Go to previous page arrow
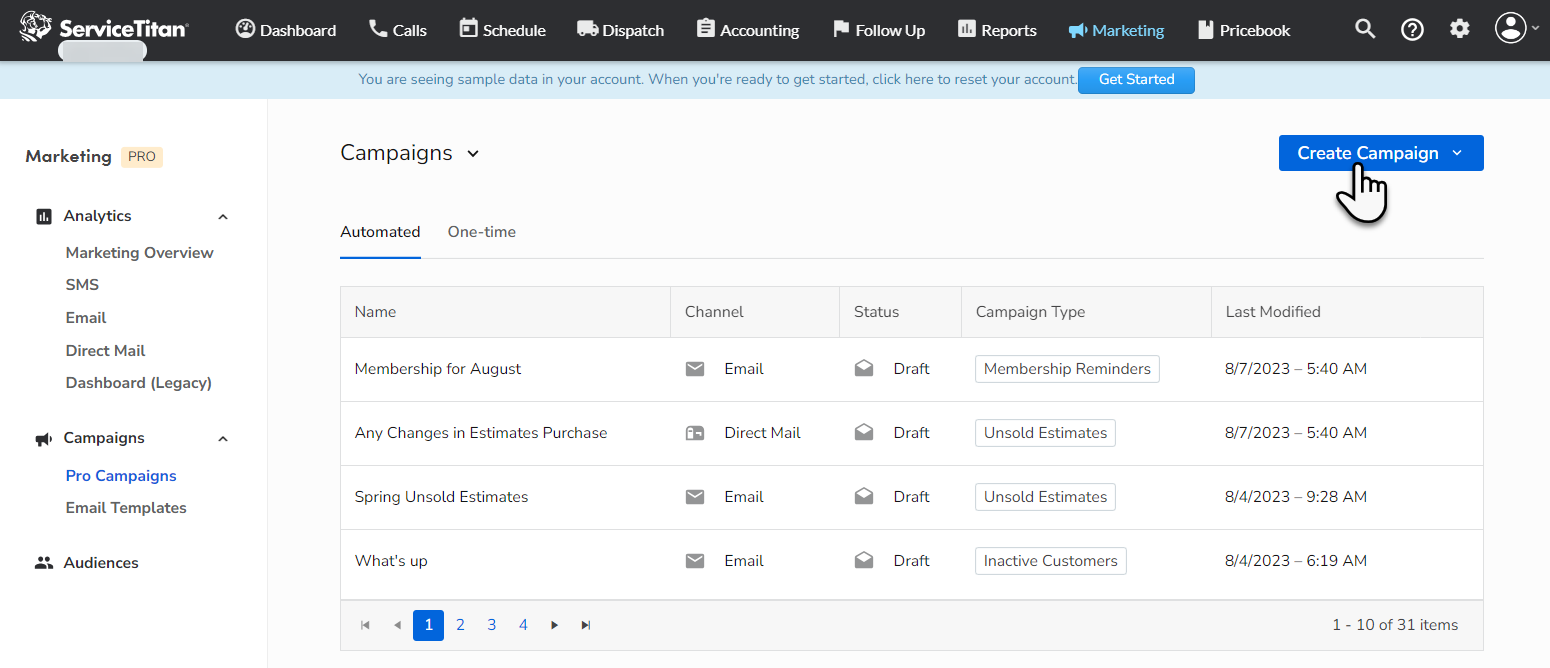The height and width of the screenshot is (668, 1550). point(397,625)
